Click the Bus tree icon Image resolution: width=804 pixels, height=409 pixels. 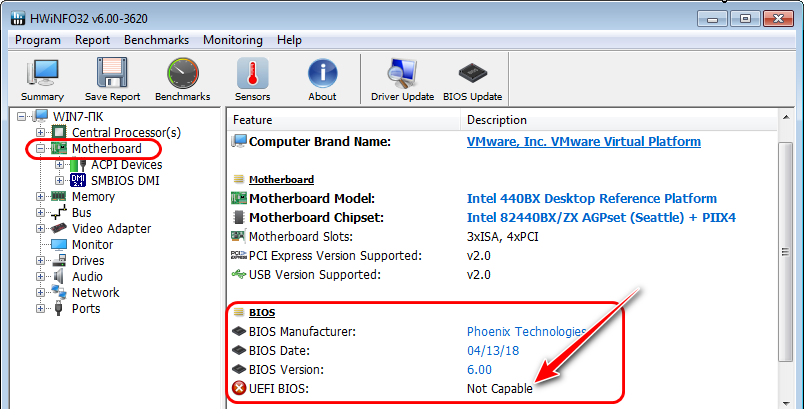58,213
